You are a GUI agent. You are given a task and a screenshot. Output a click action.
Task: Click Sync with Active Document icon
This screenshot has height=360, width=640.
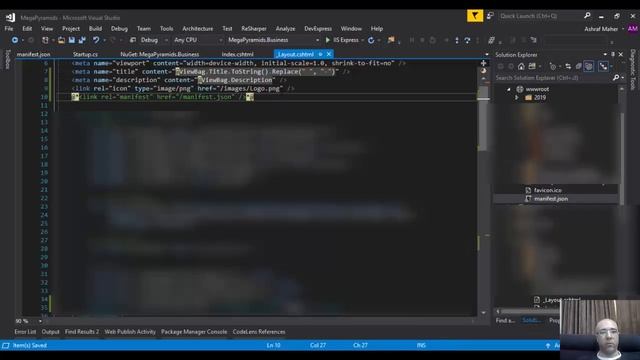pyautogui.click(x=568, y=66)
